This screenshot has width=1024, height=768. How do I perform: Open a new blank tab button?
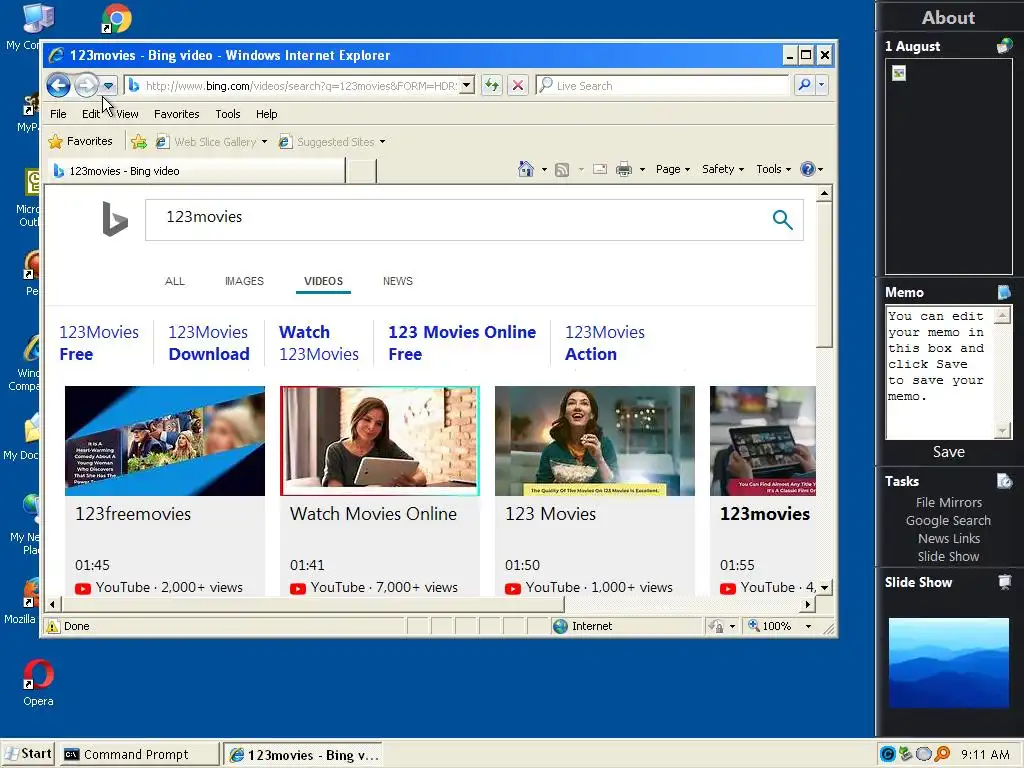361,171
